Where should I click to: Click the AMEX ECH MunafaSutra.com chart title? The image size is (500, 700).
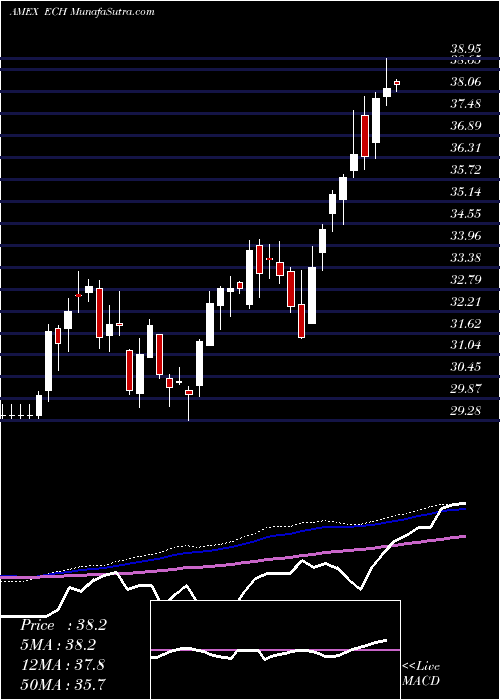click(82, 12)
